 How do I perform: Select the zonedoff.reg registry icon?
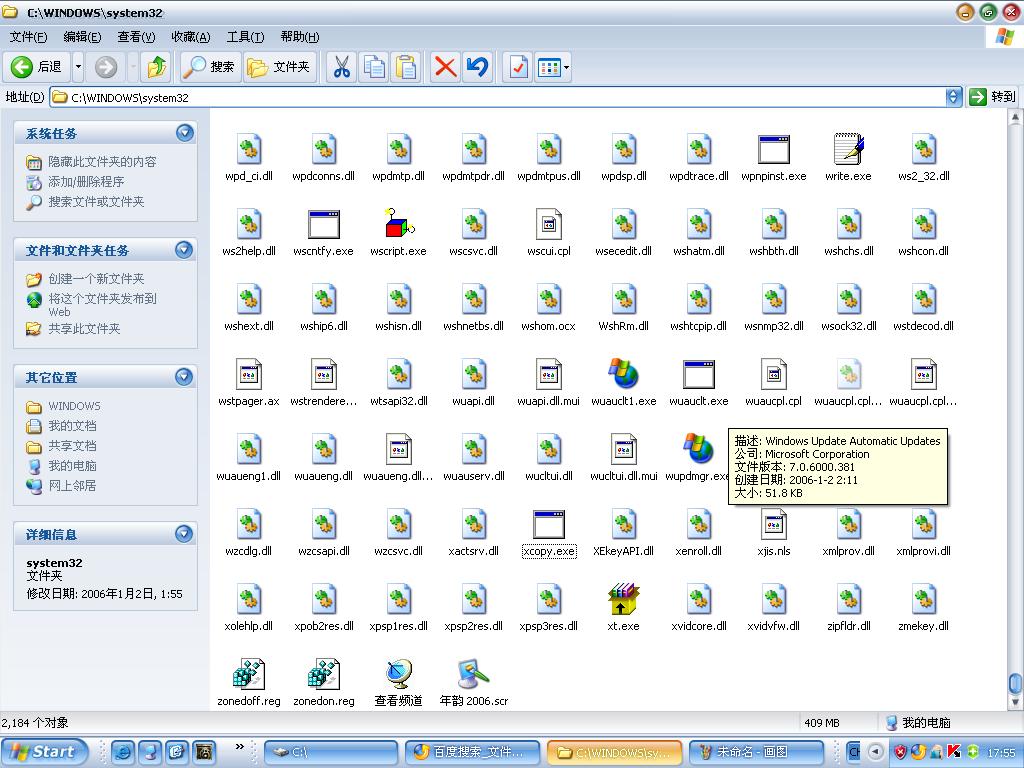[x=249, y=674]
